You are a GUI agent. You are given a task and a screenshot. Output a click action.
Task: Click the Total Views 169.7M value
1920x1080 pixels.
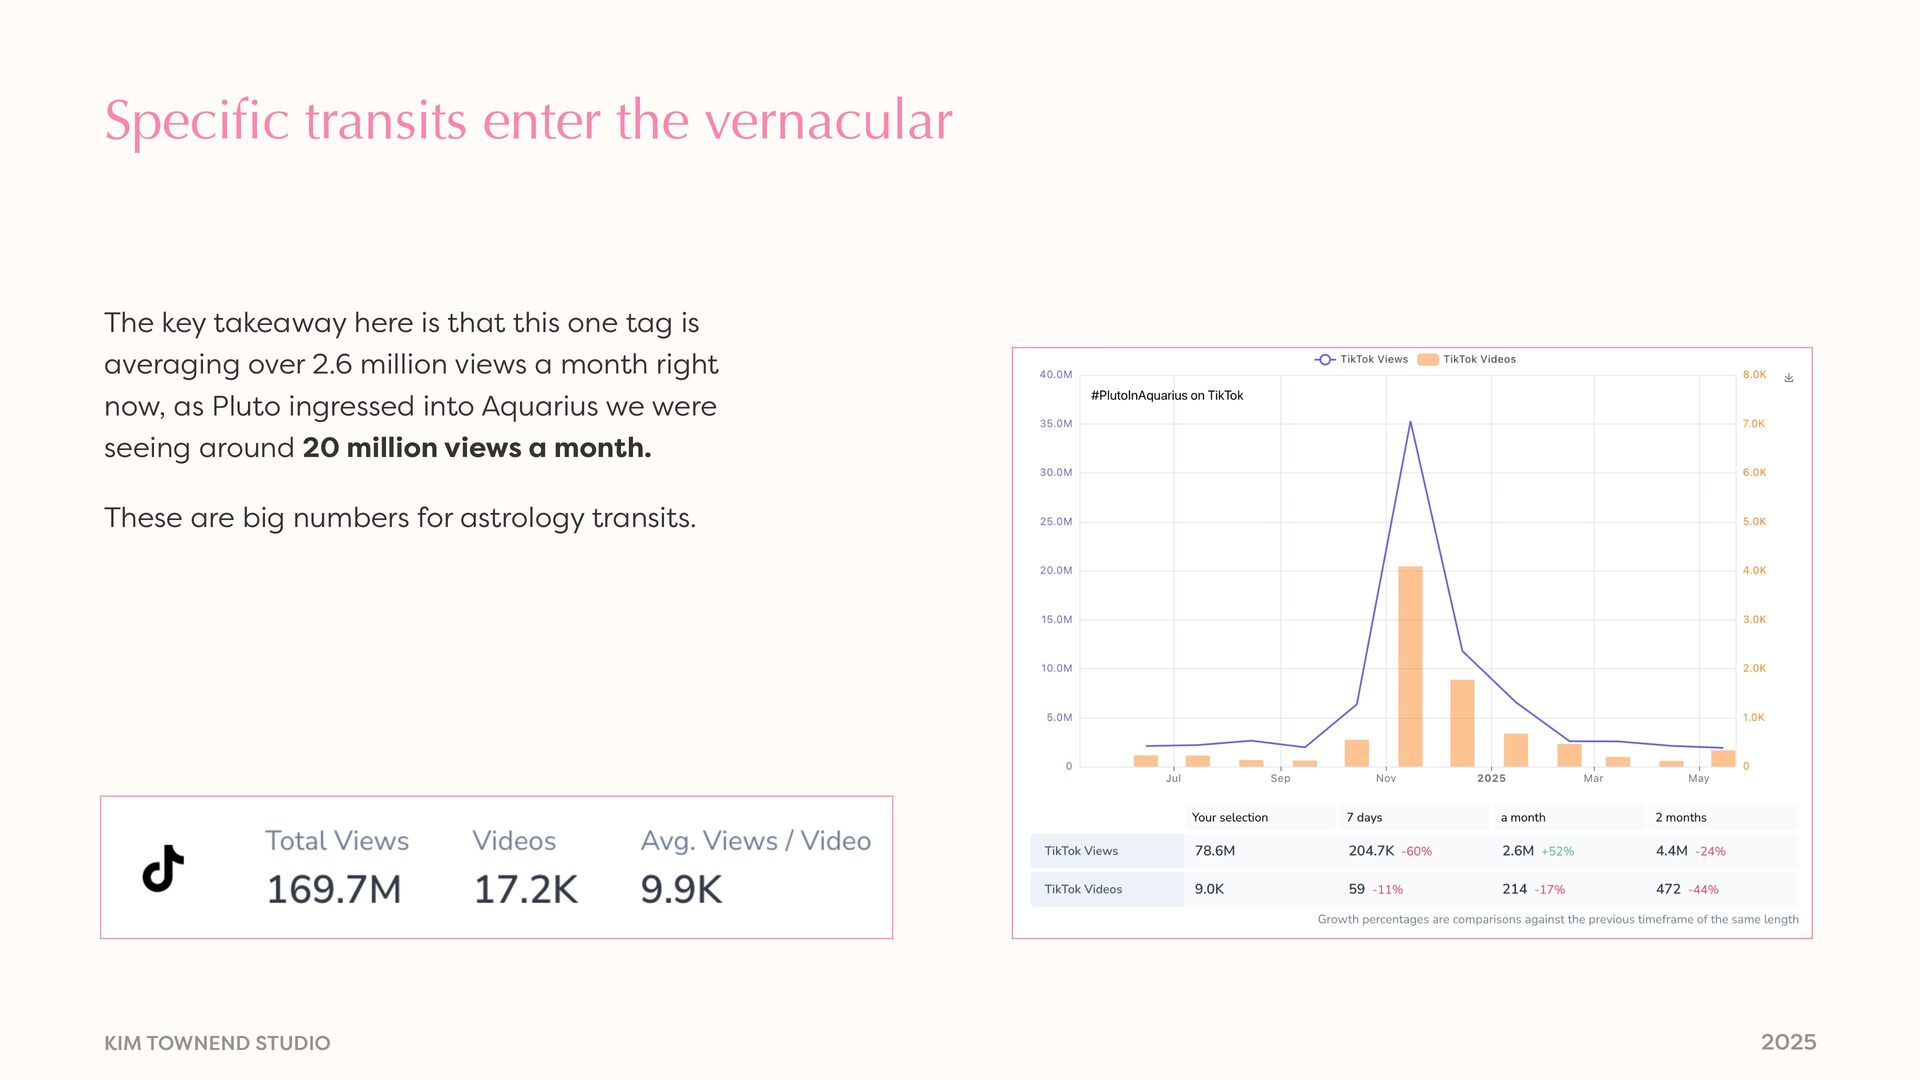point(334,889)
